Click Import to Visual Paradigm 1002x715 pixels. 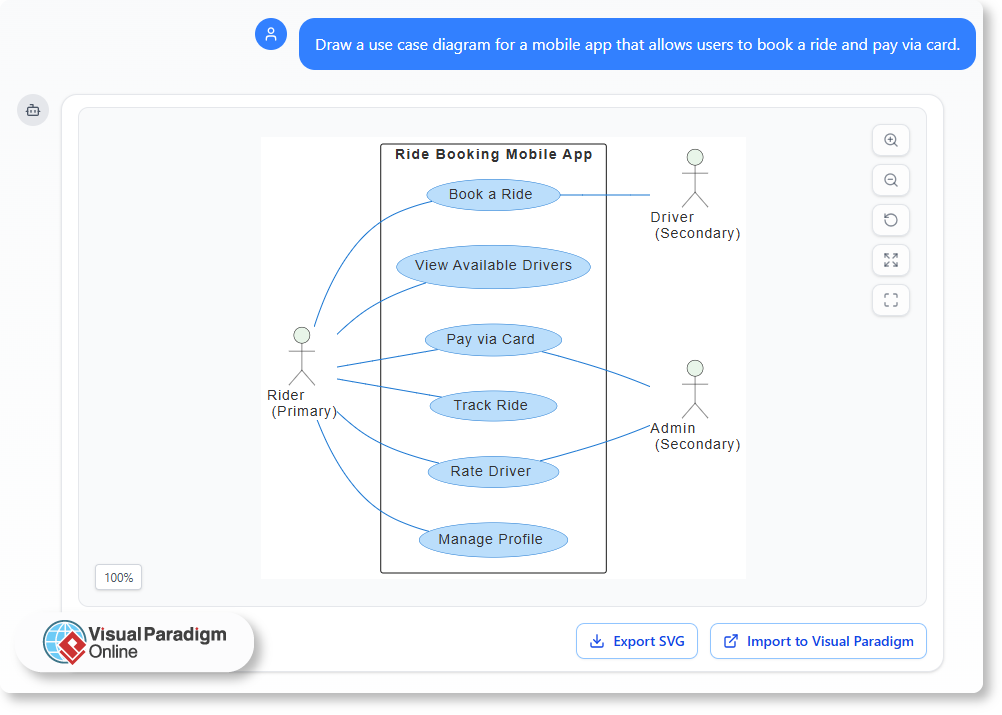point(818,641)
